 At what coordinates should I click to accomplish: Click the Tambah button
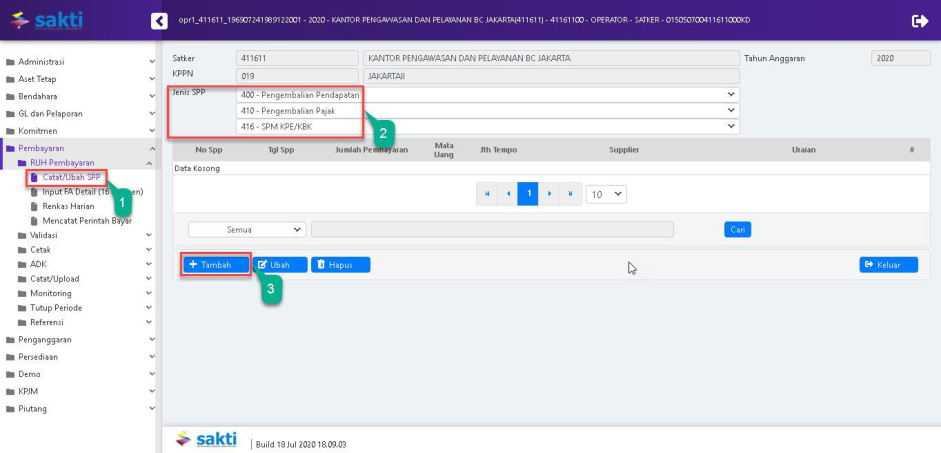point(216,265)
